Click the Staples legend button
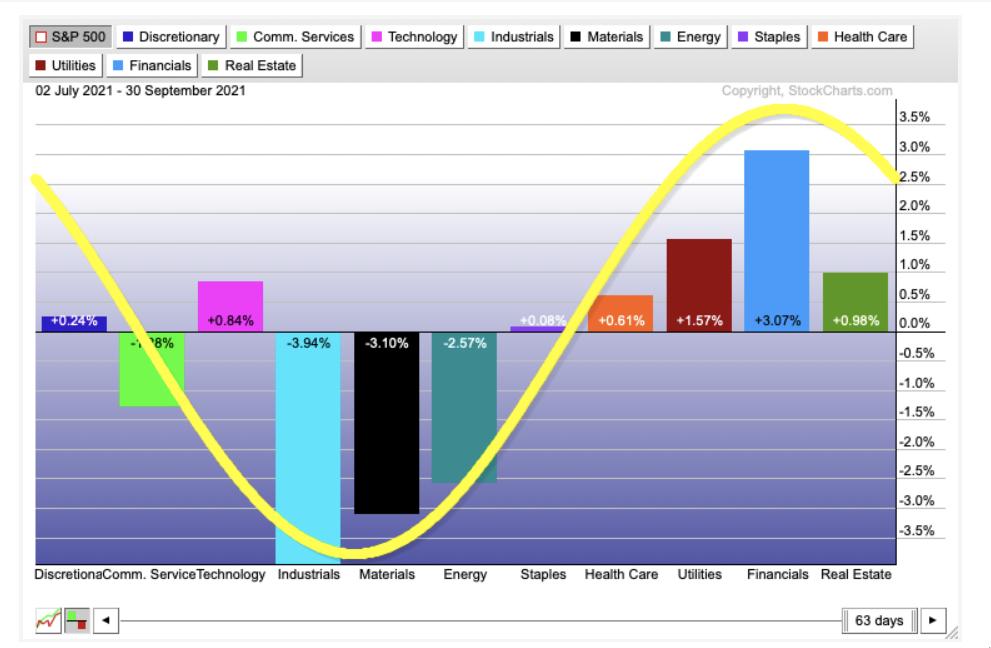Viewport: 991px width, 648px height. pyautogui.click(x=768, y=37)
